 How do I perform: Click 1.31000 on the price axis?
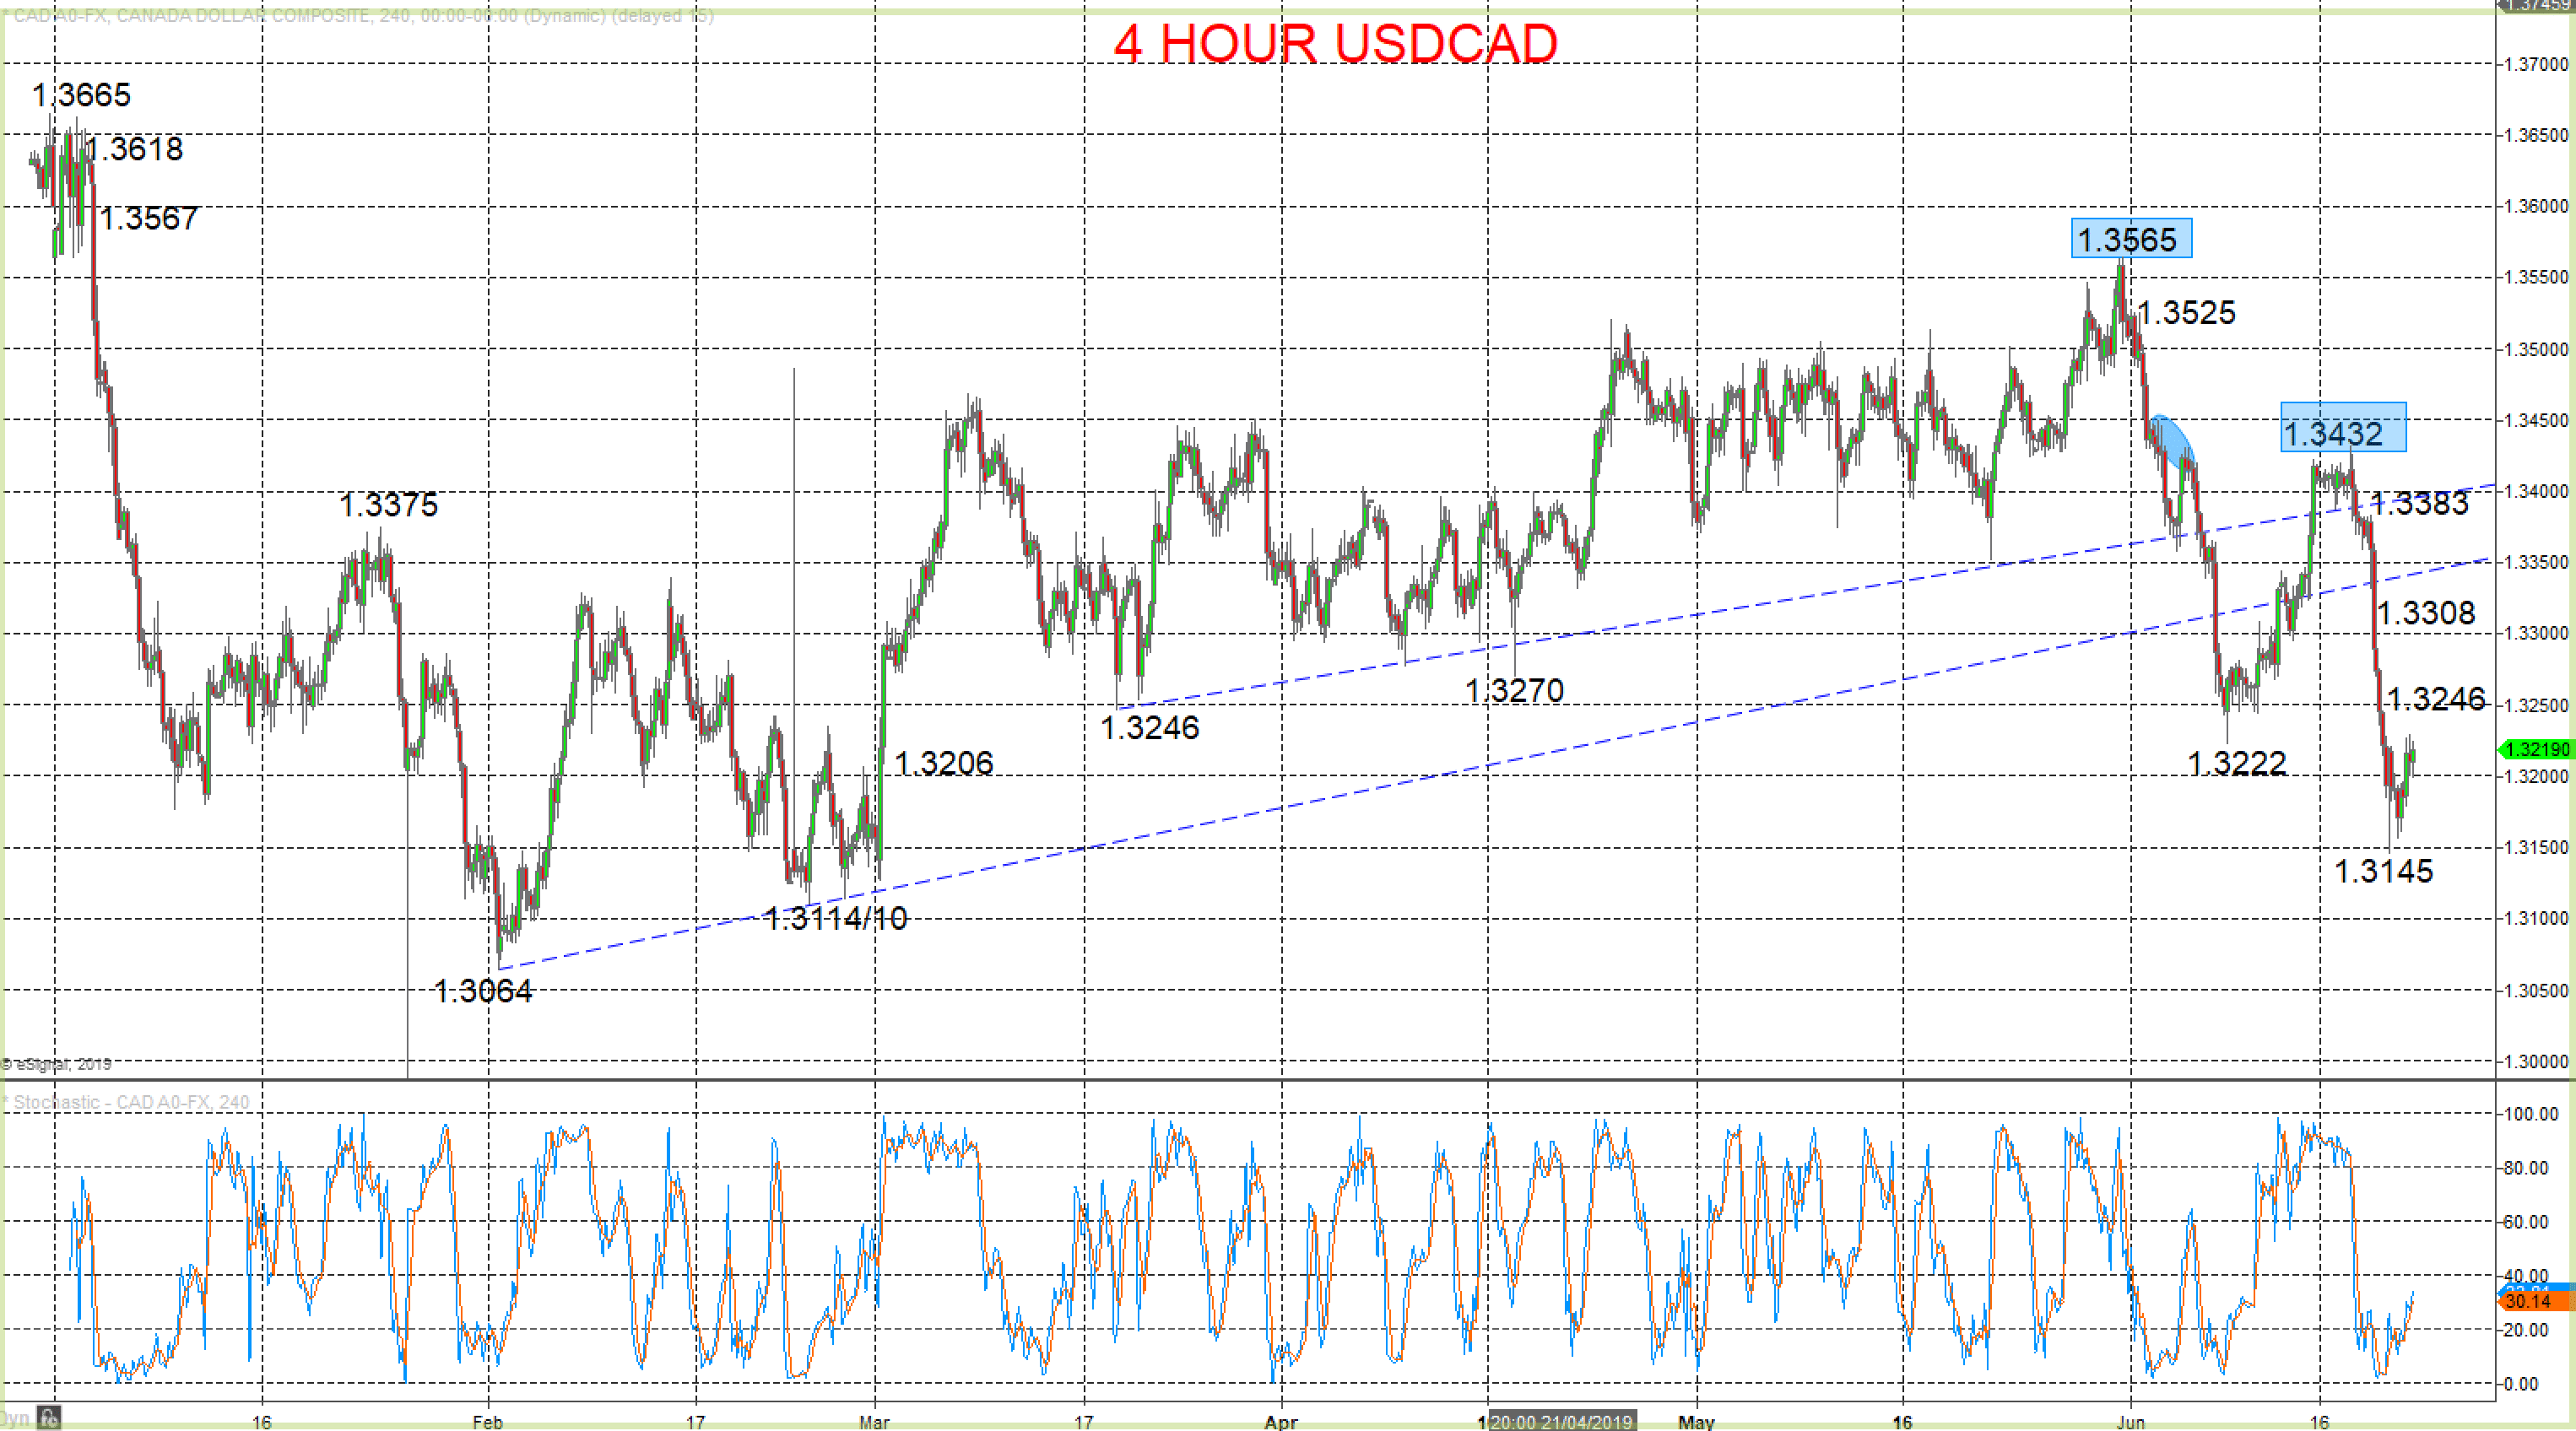click(2535, 918)
